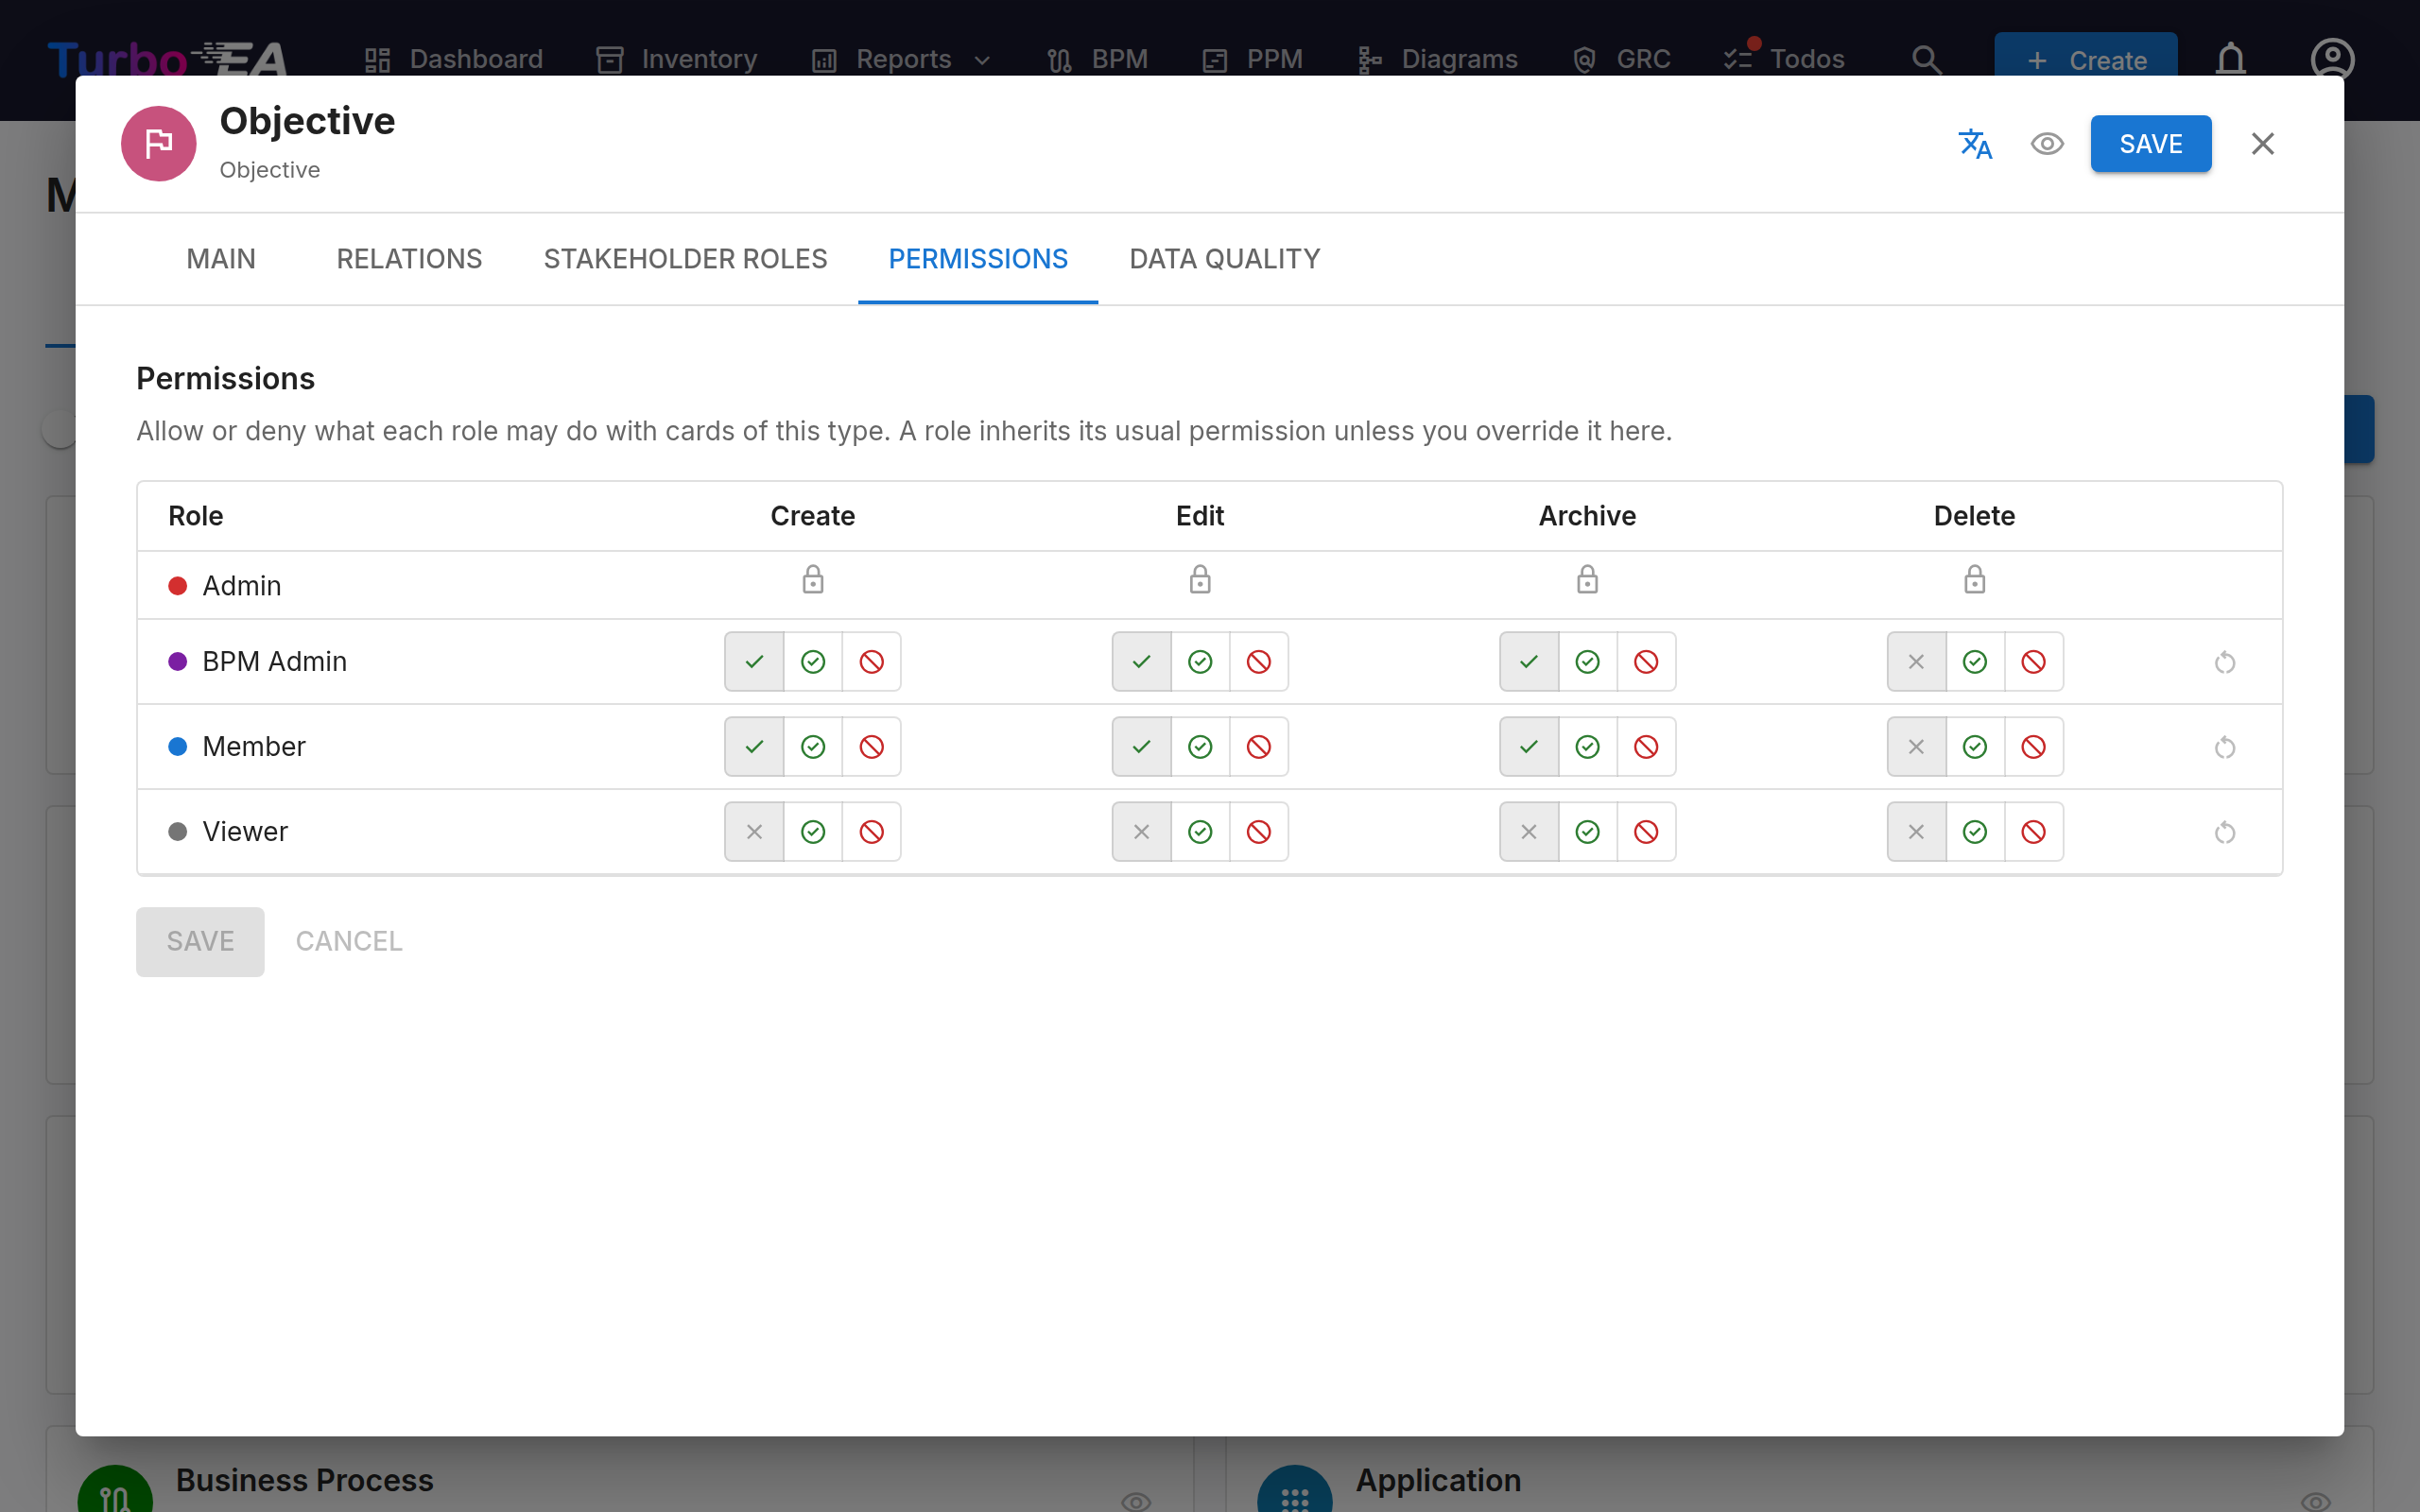Reset Member row permissions to default
This screenshot has width=2420, height=1512.
(x=2224, y=747)
